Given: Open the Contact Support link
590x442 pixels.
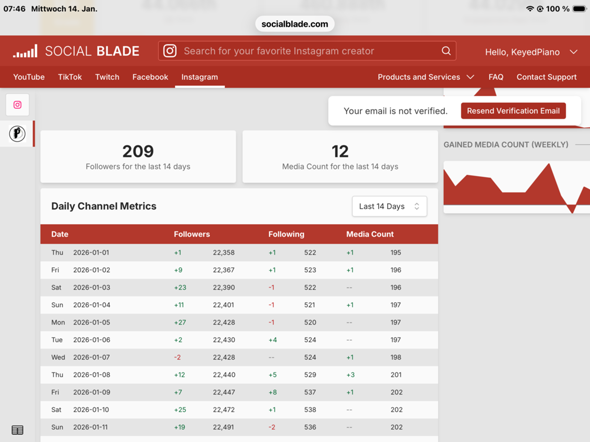Looking at the screenshot, I should click(x=546, y=77).
